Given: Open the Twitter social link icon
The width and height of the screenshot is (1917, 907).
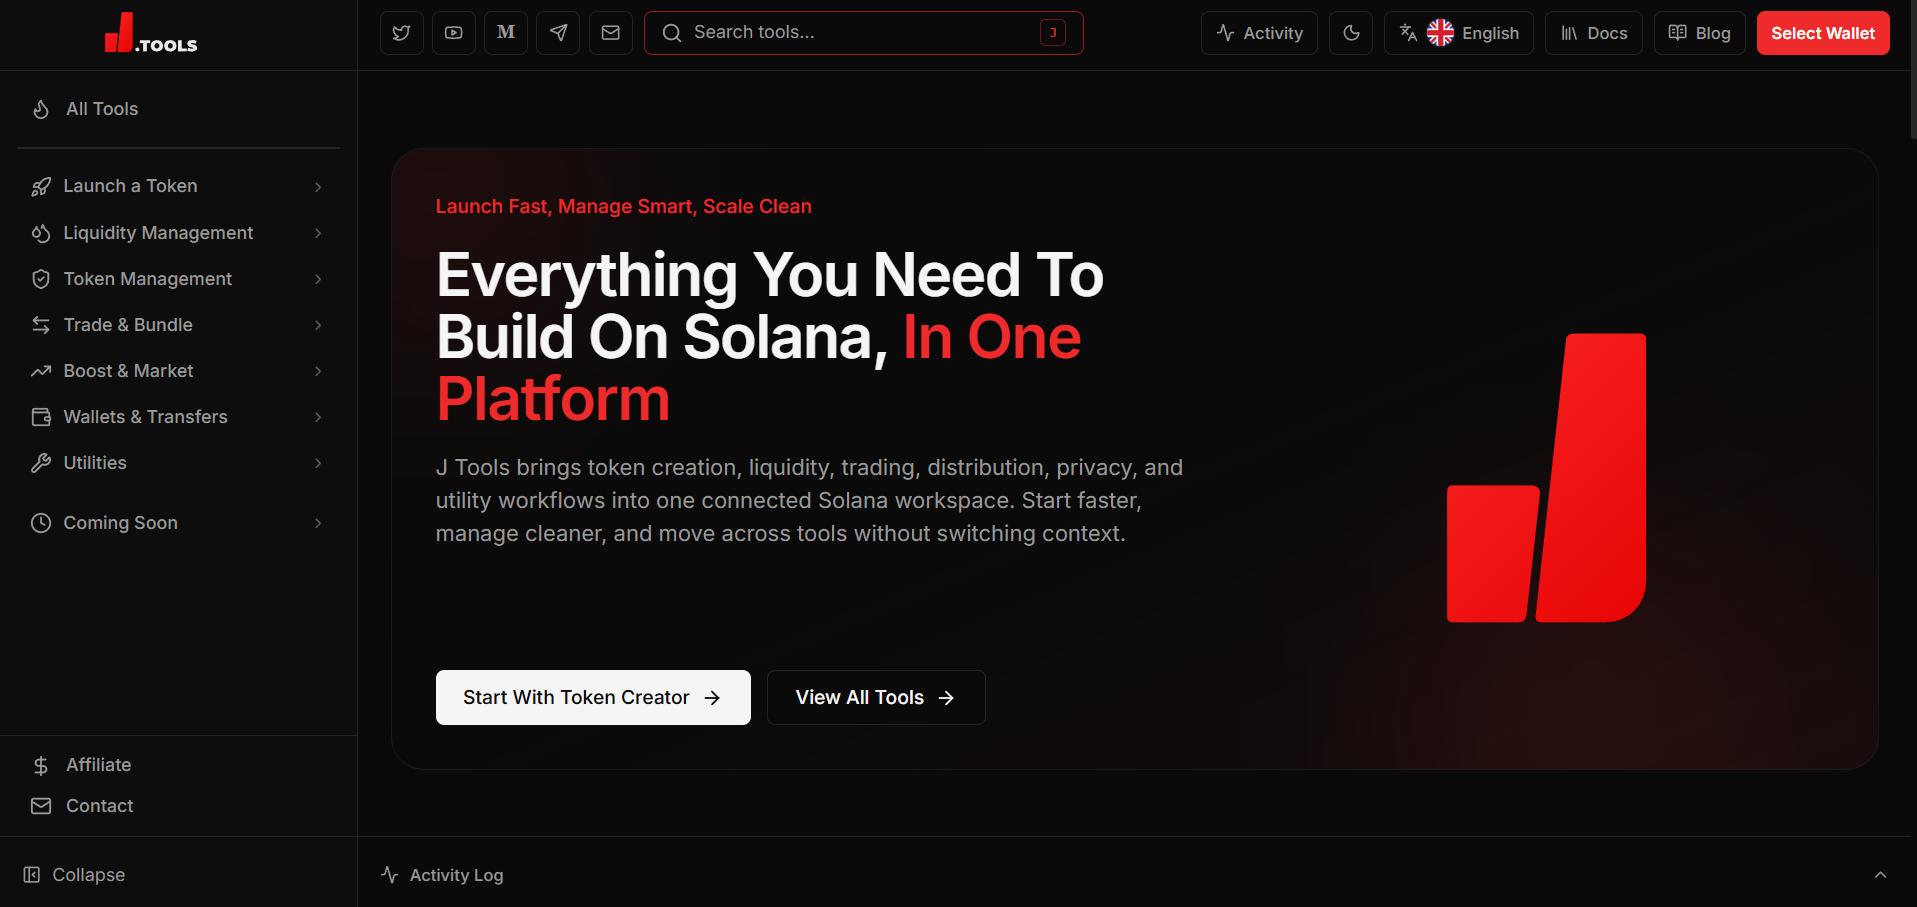Looking at the screenshot, I should 402,33.
